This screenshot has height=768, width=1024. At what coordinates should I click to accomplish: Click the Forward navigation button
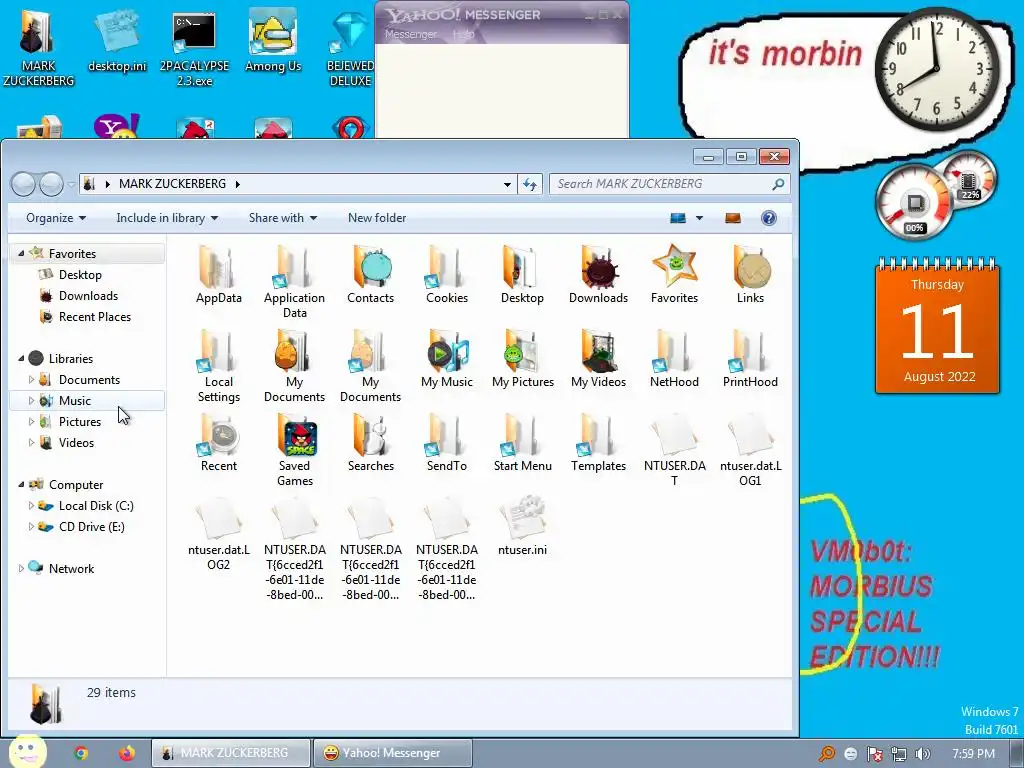pos(51,184)
